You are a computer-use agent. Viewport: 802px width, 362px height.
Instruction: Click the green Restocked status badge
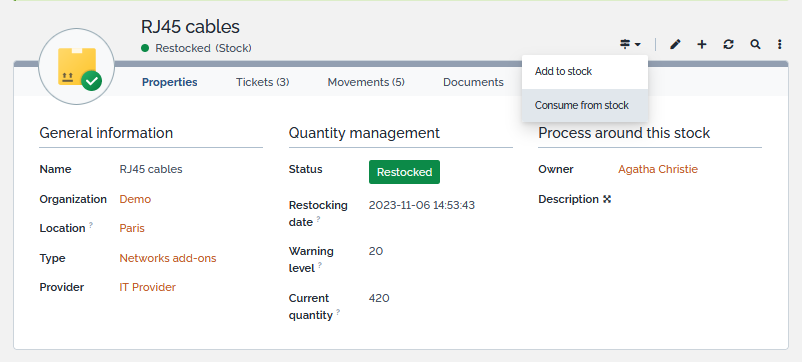(x=404, y=172)
